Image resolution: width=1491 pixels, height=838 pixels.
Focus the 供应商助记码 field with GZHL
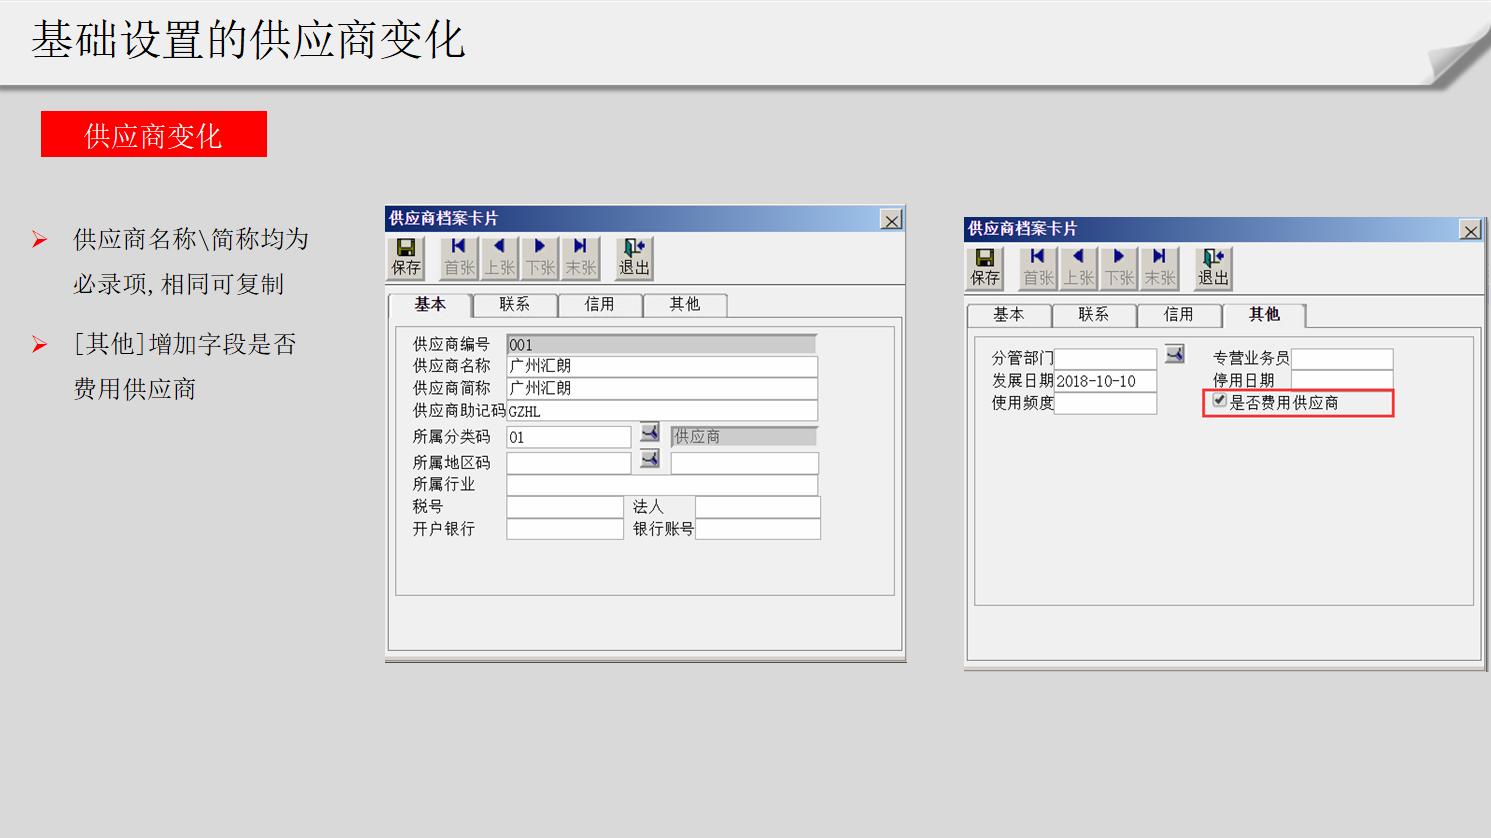click(x=662, y=410)
